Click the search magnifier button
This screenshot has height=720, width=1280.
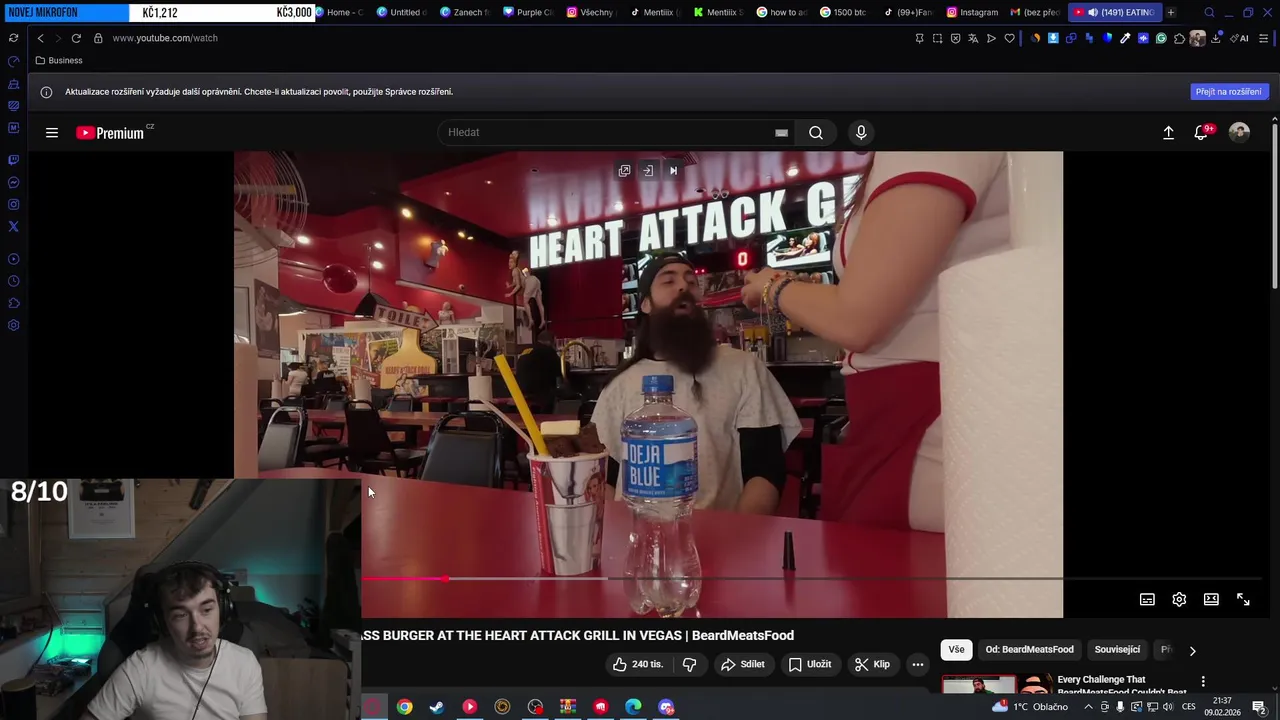[816, 133]
